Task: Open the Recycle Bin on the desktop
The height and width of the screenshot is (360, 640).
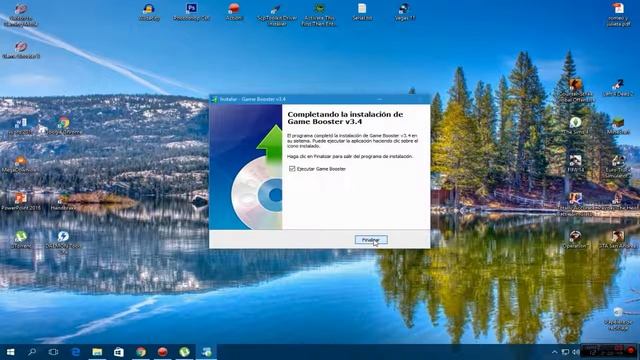Action: coord(618,318)
